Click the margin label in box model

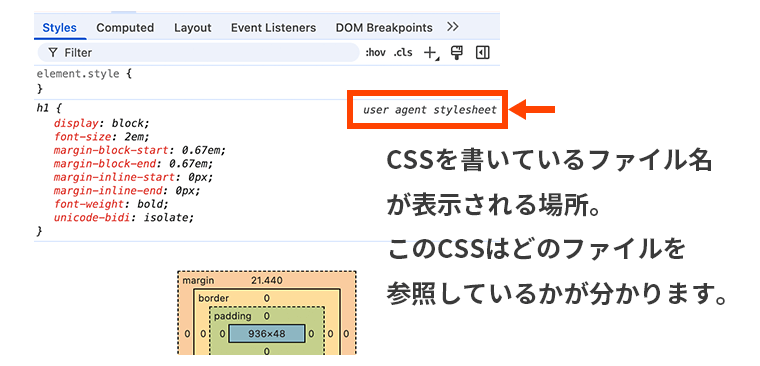pyautogui.click(x=198, y=281)
